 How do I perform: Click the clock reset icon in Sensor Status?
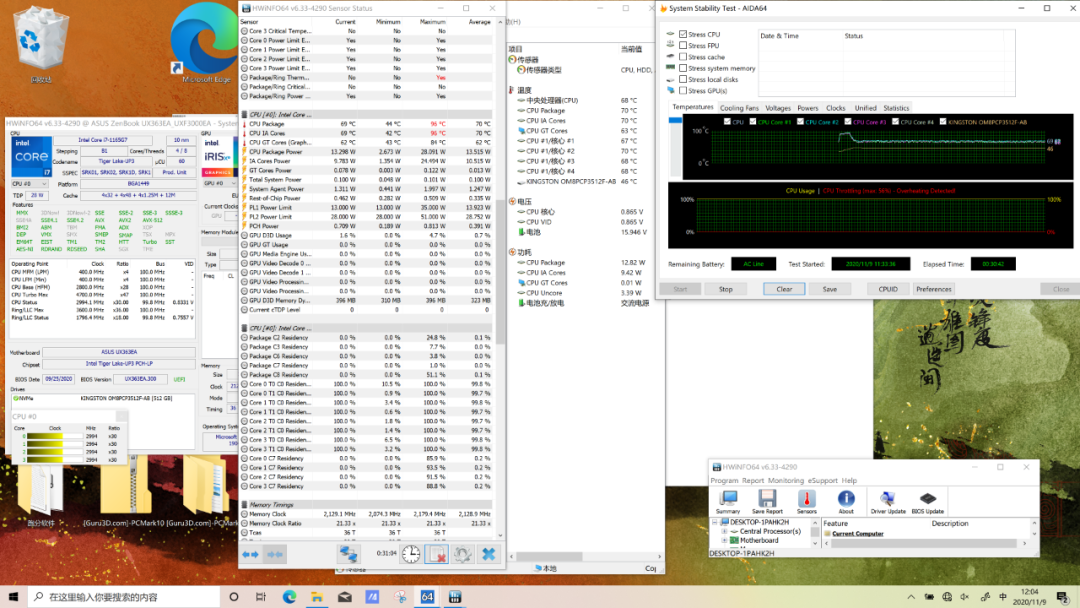[411, 553]
